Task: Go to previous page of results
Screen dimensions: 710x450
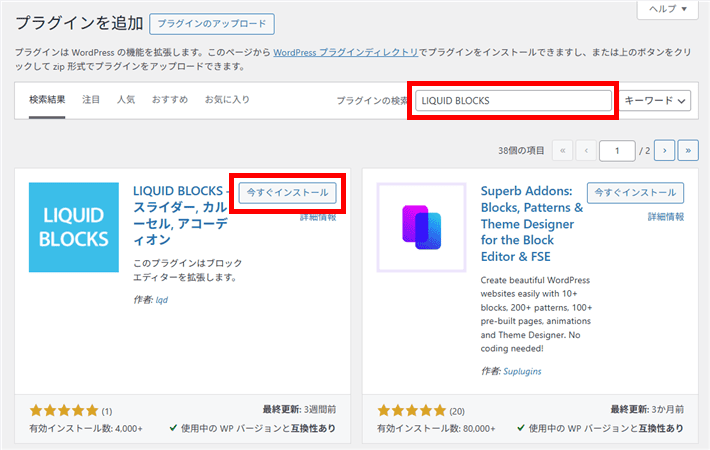Action: click(586, 151)
